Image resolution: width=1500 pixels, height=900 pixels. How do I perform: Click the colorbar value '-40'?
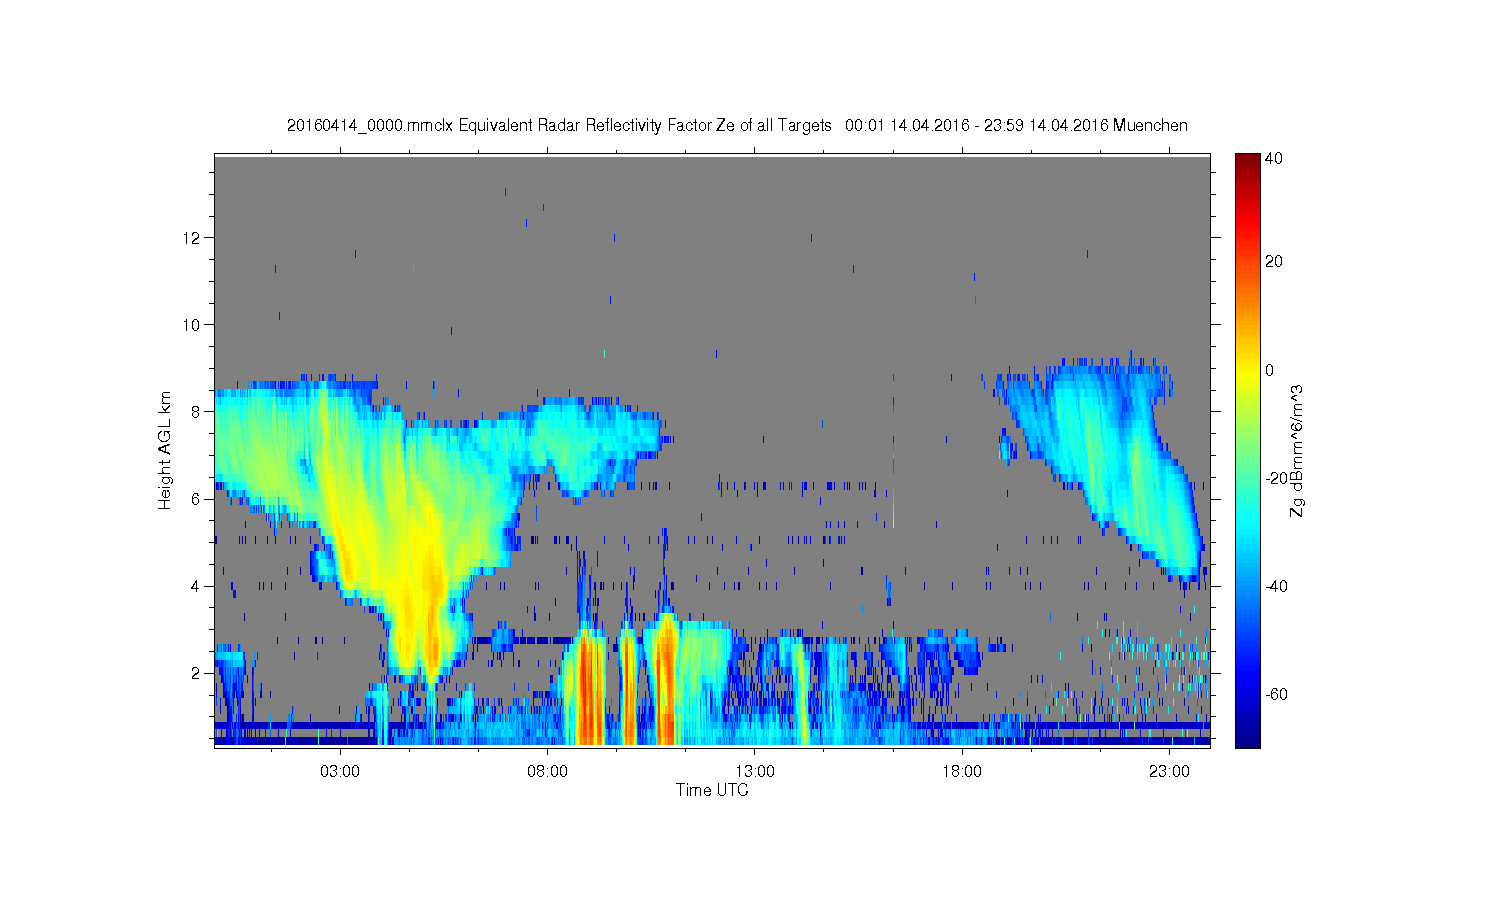[x=1276, y=586]
